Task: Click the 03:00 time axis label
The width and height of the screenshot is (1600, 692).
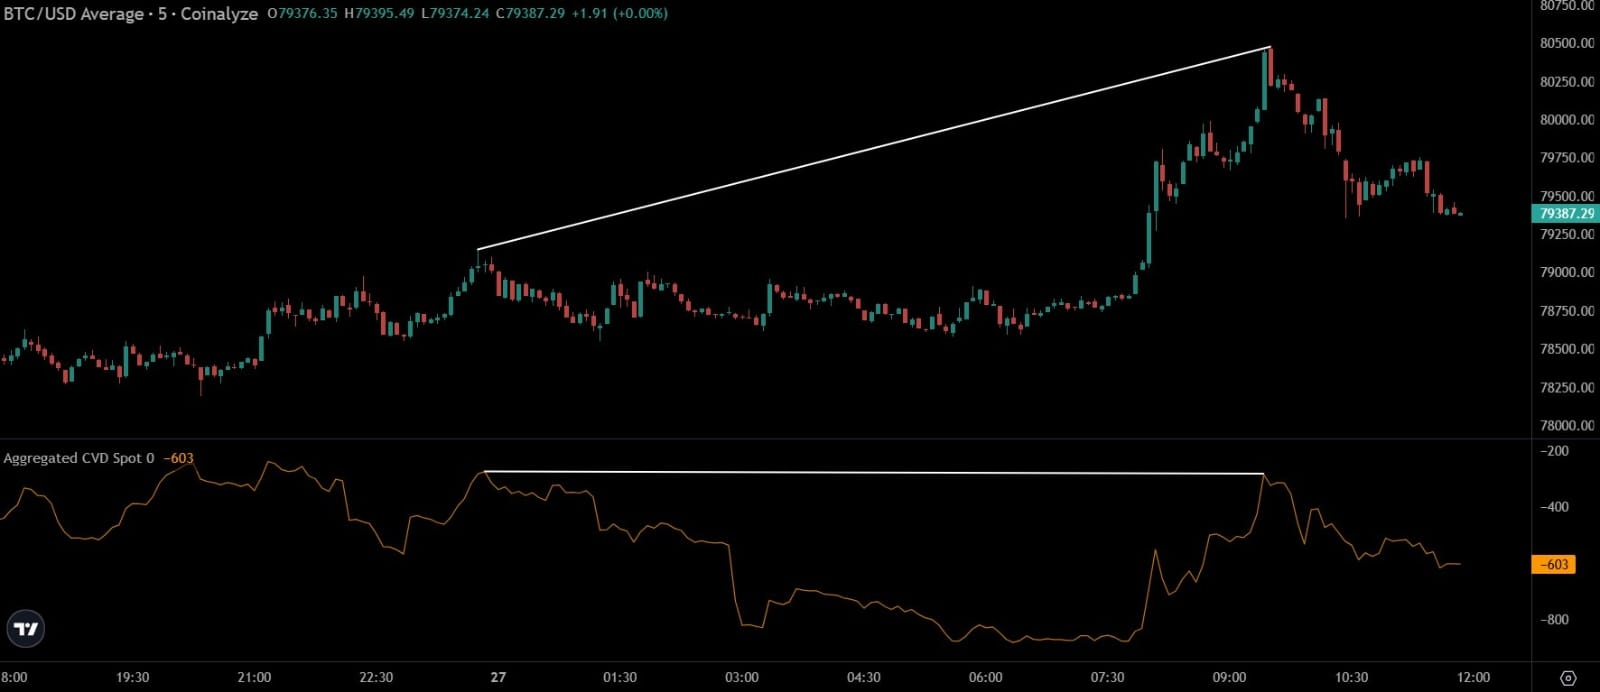Action: tap(742, 677)
